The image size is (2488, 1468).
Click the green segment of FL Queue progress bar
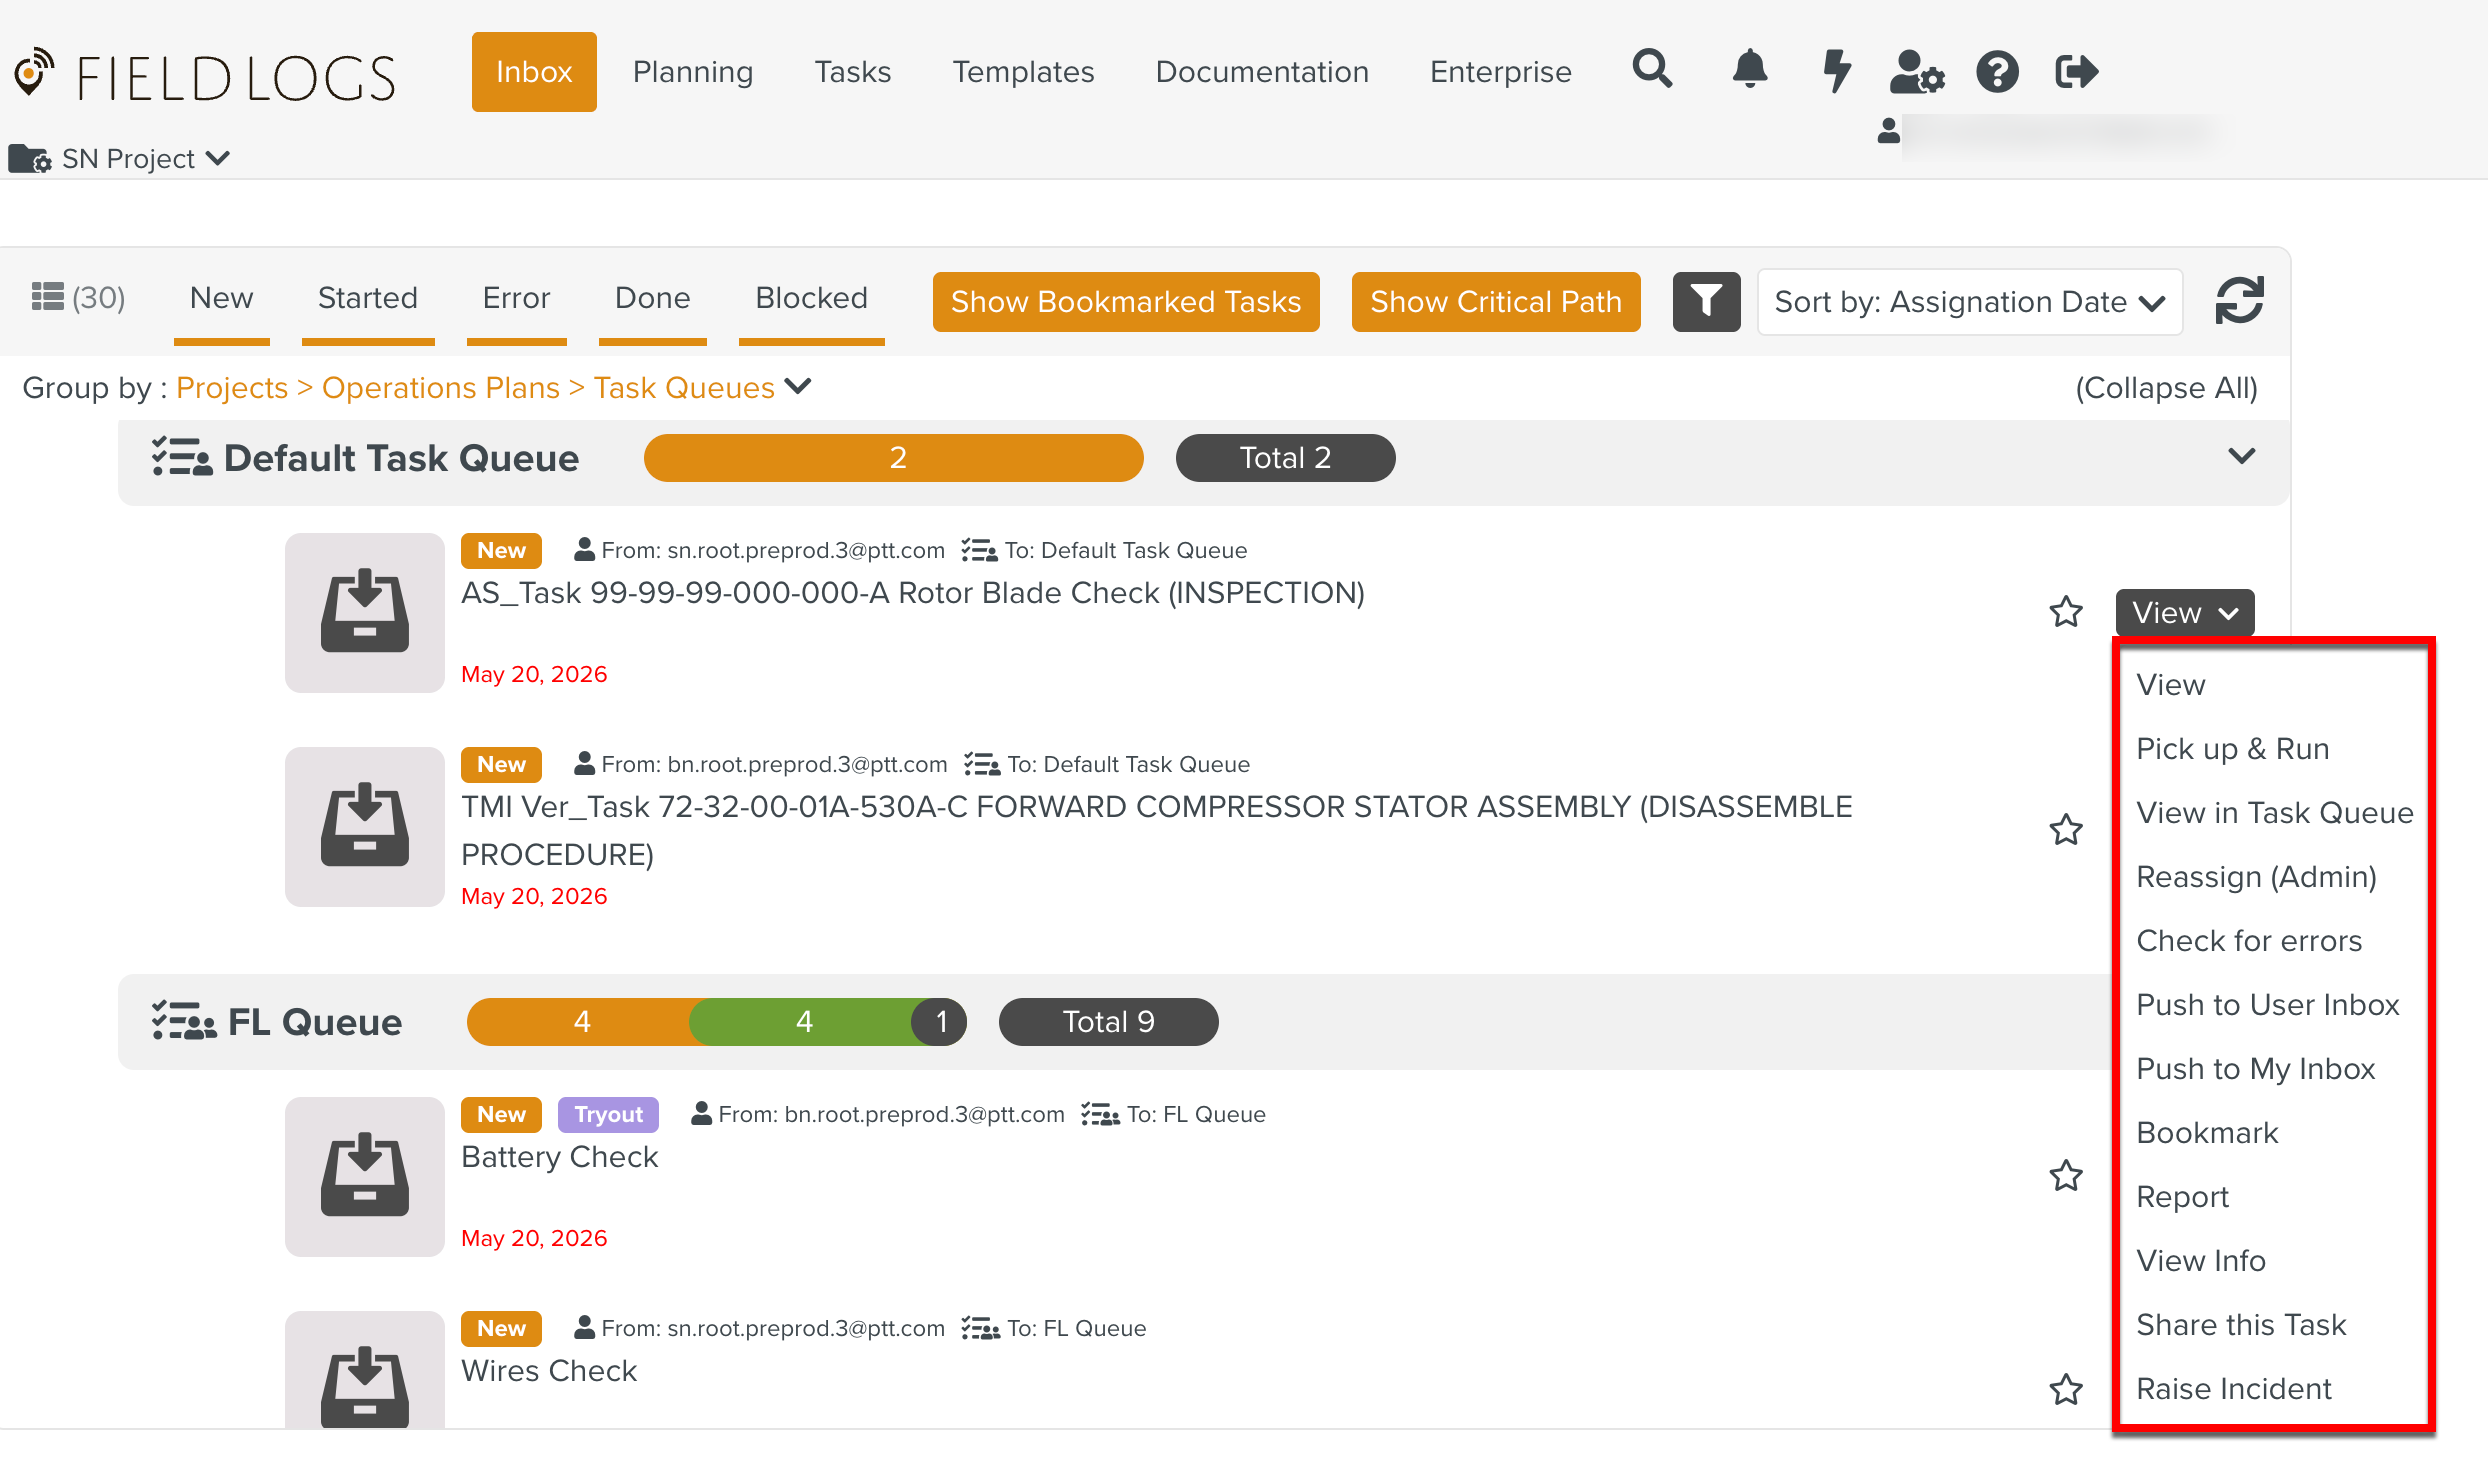(x=804, y=1022)
